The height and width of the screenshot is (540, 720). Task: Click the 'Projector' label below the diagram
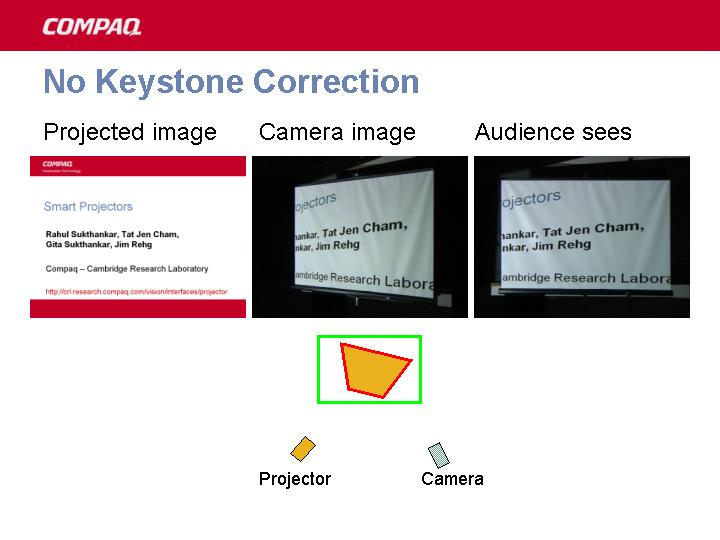click(294, 479)
